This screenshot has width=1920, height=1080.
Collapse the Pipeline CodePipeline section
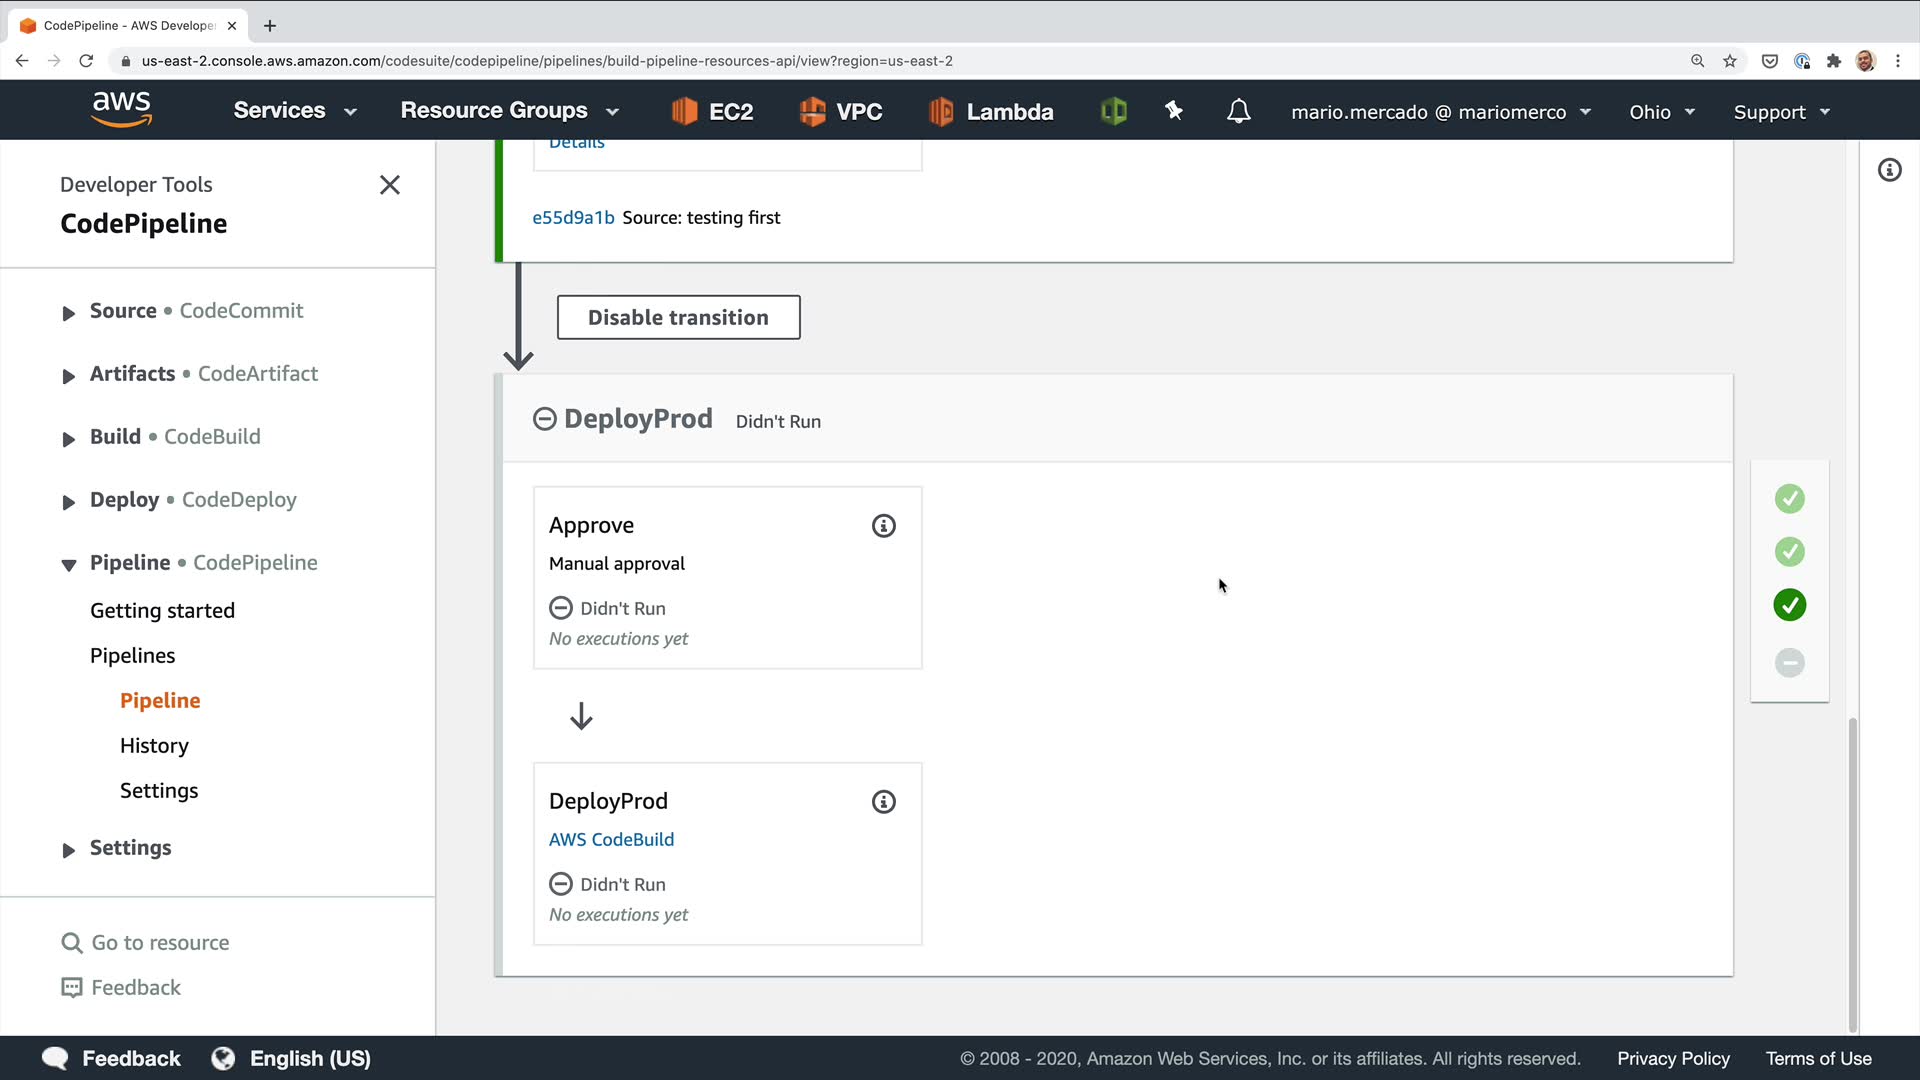68,565
